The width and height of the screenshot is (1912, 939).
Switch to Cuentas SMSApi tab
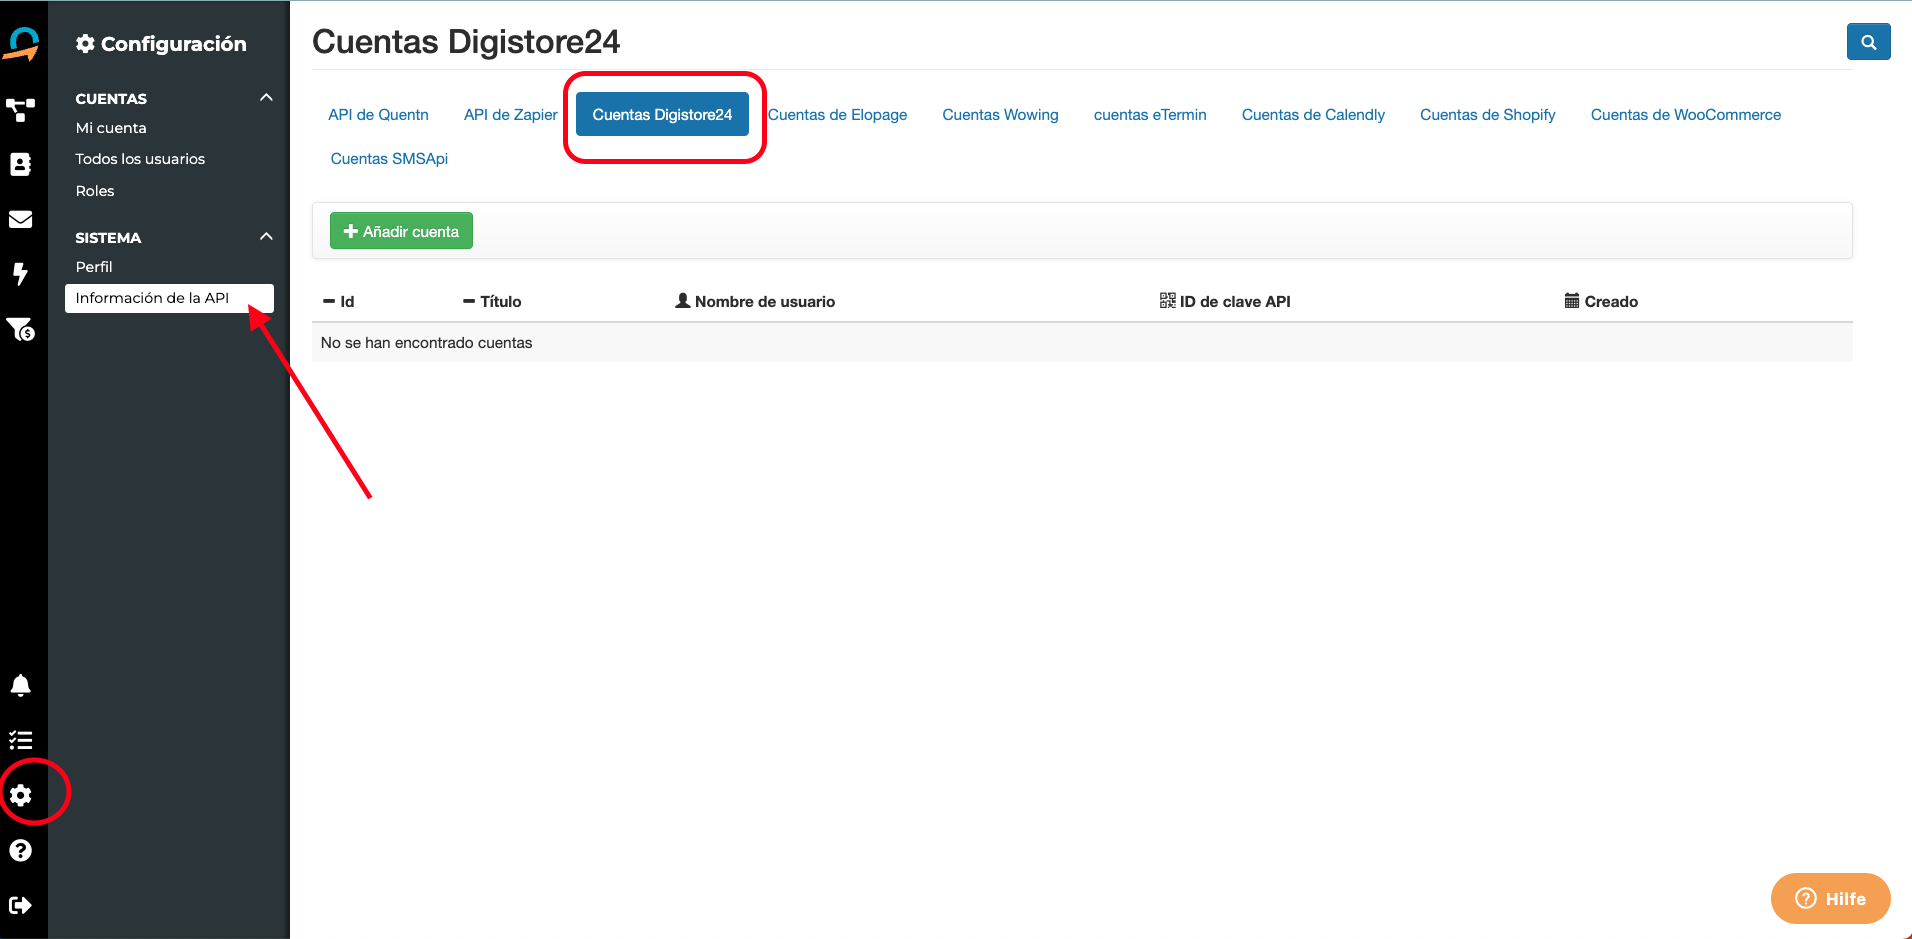coord(389,159)
